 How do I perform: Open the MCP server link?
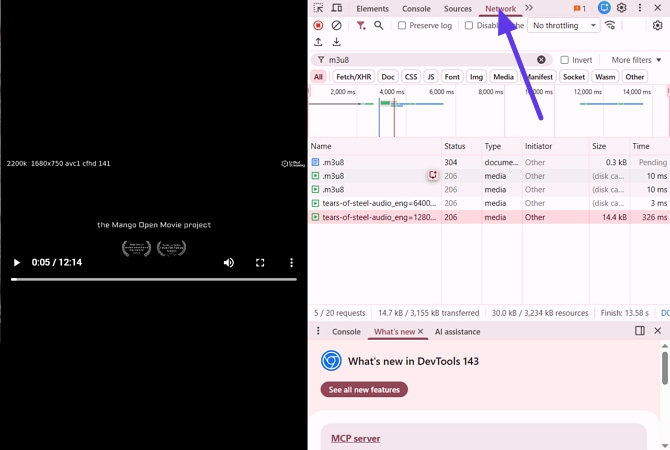click(x=356, y=438)
